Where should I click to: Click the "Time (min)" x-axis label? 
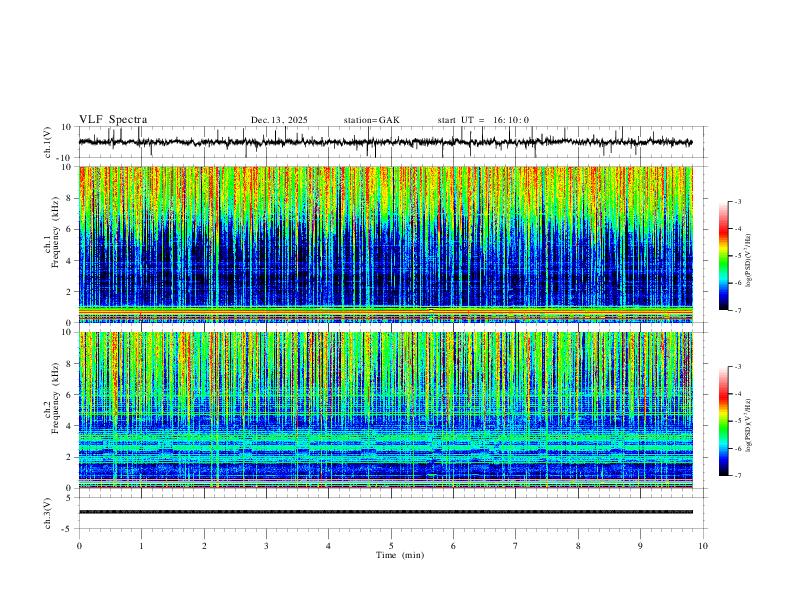[x=400, y=555]
